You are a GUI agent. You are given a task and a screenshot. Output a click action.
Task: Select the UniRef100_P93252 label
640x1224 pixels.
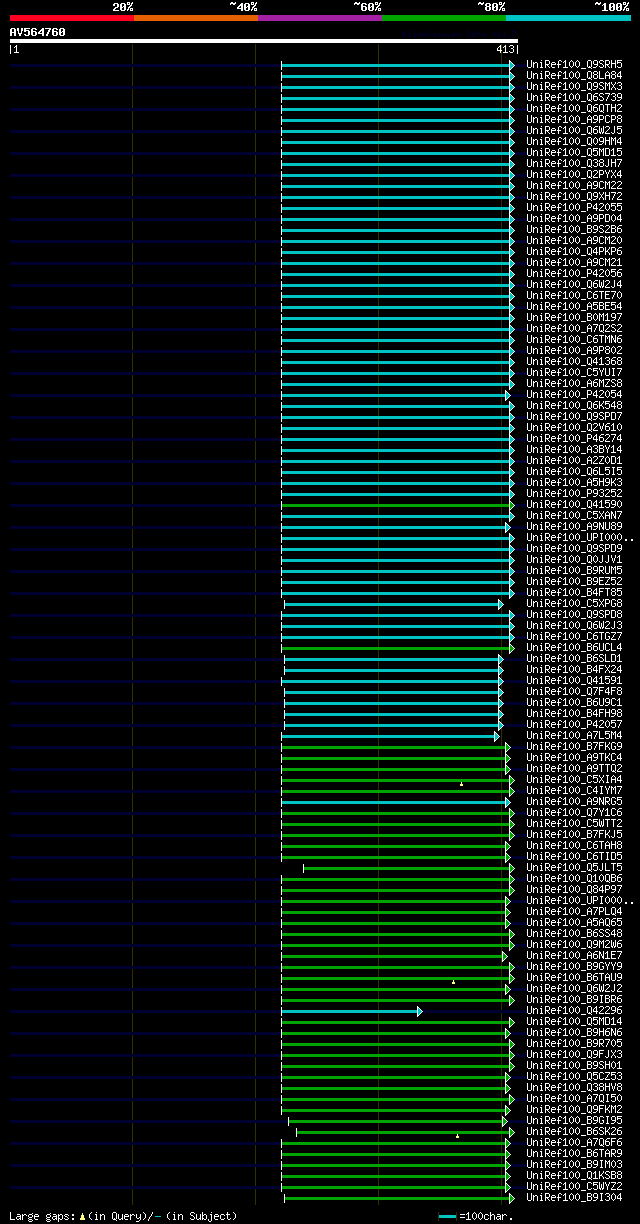574,493
